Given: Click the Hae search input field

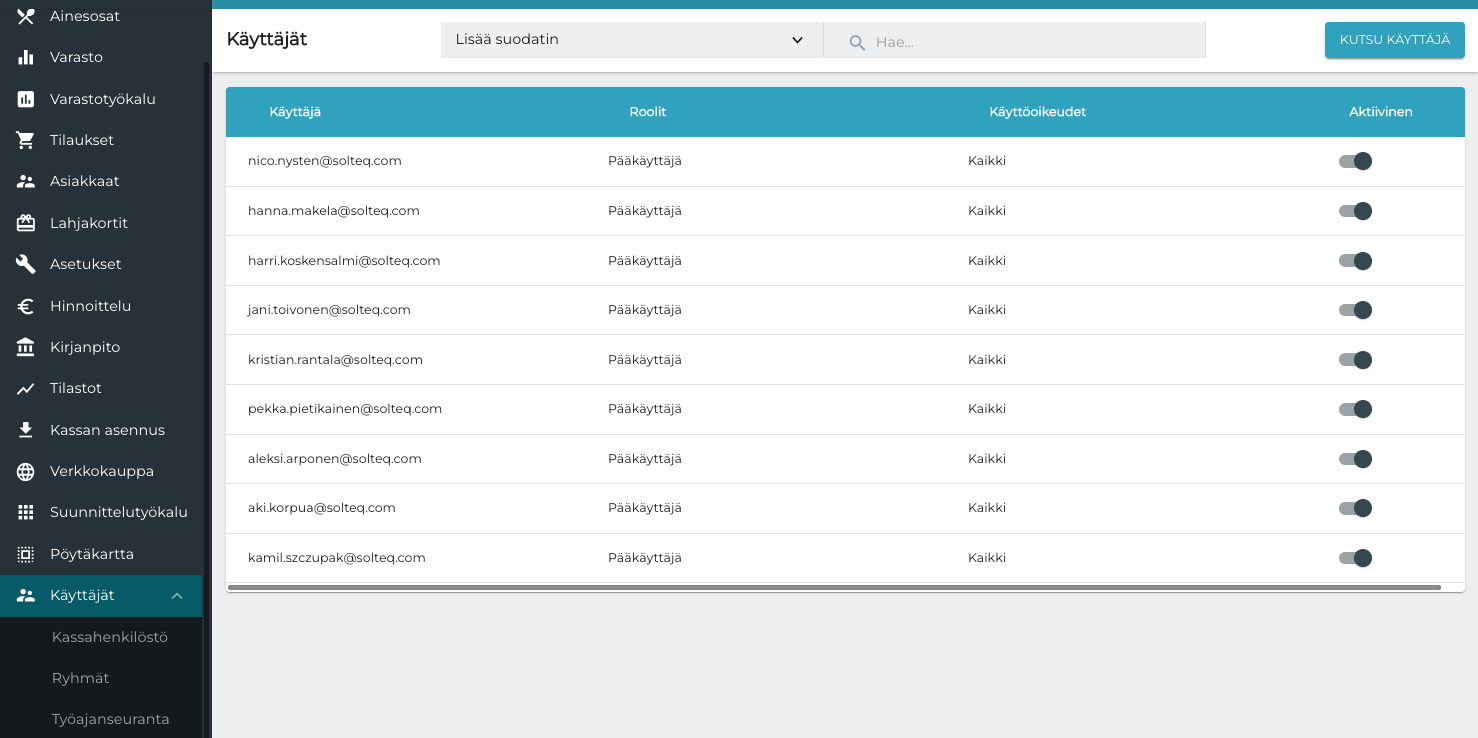Looking at the screenshot, I should click(x=1030, y=42).
